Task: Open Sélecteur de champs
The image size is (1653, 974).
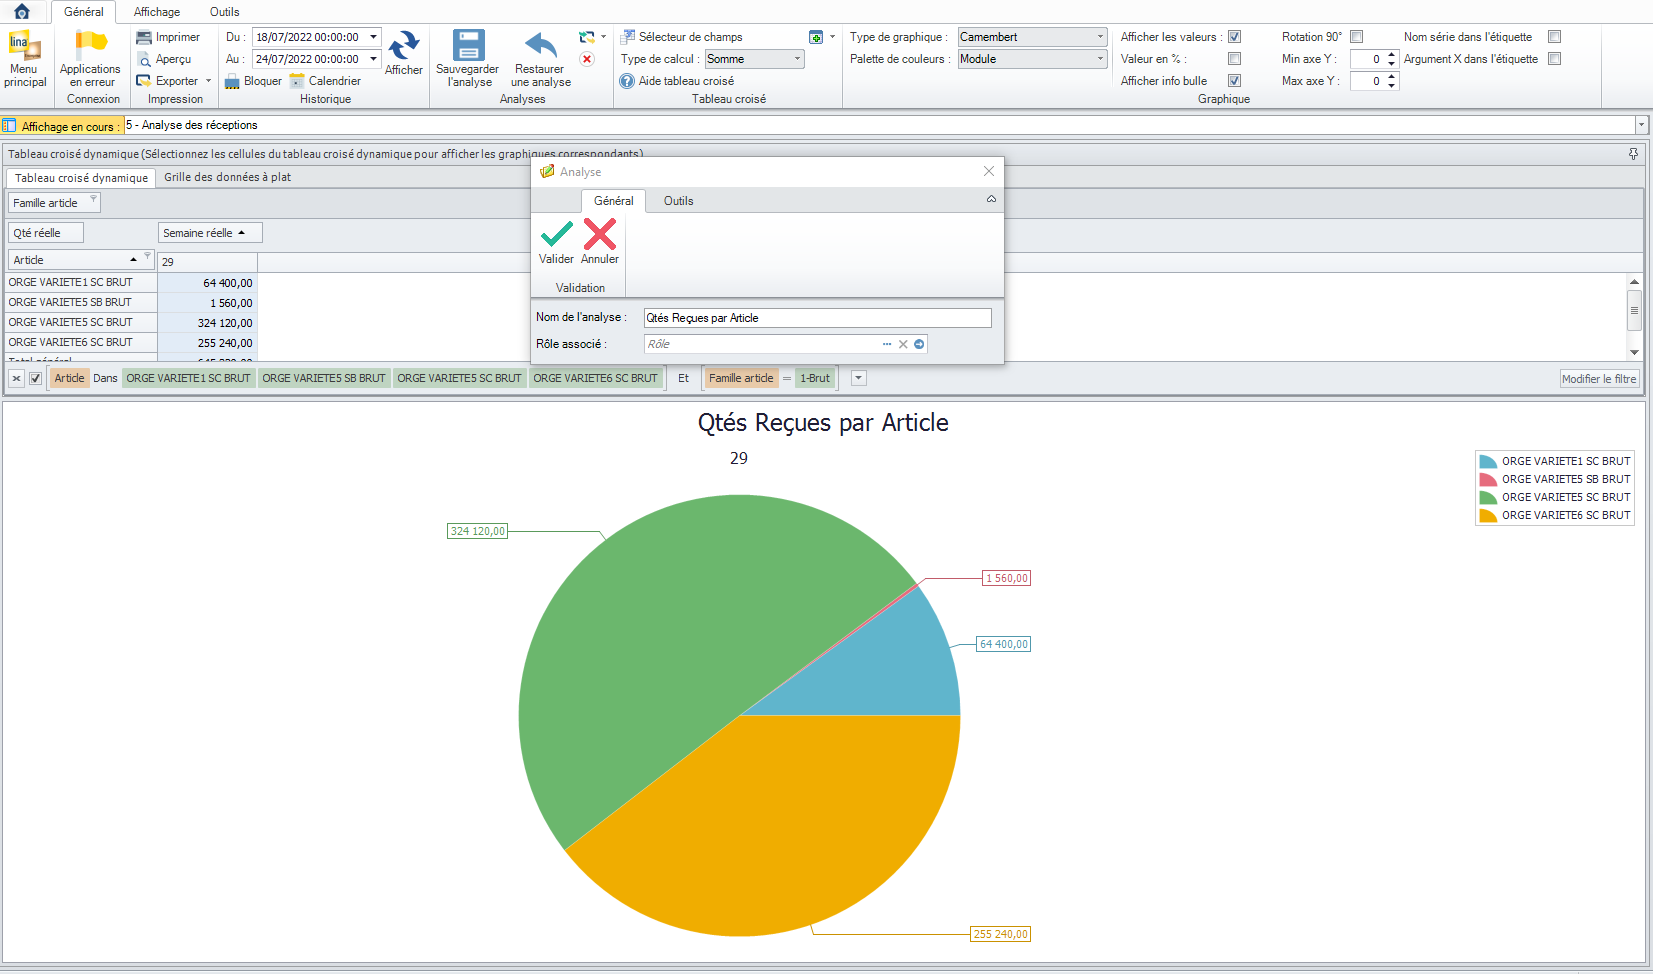Action: click(681, 37)
